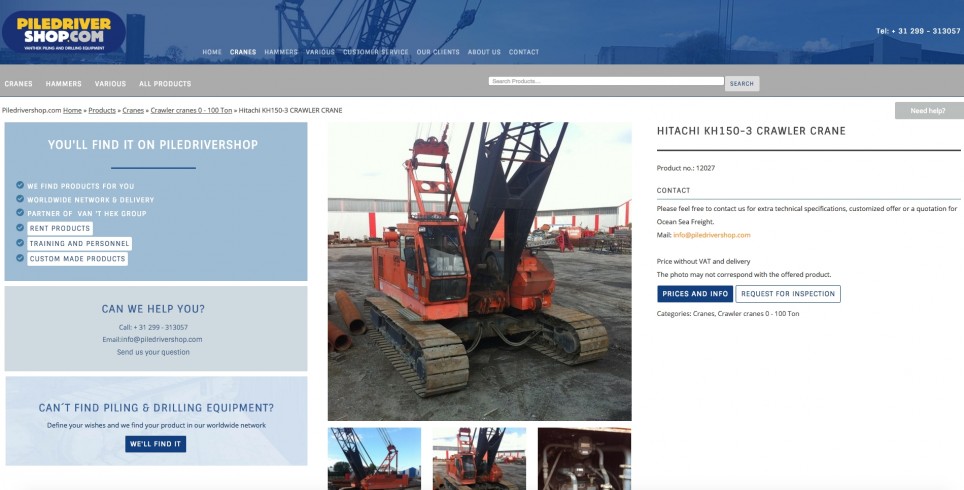The image size is (964, 490).
Task: Click the CAN WE HELP YOU? heading
Action: point(153,309)
